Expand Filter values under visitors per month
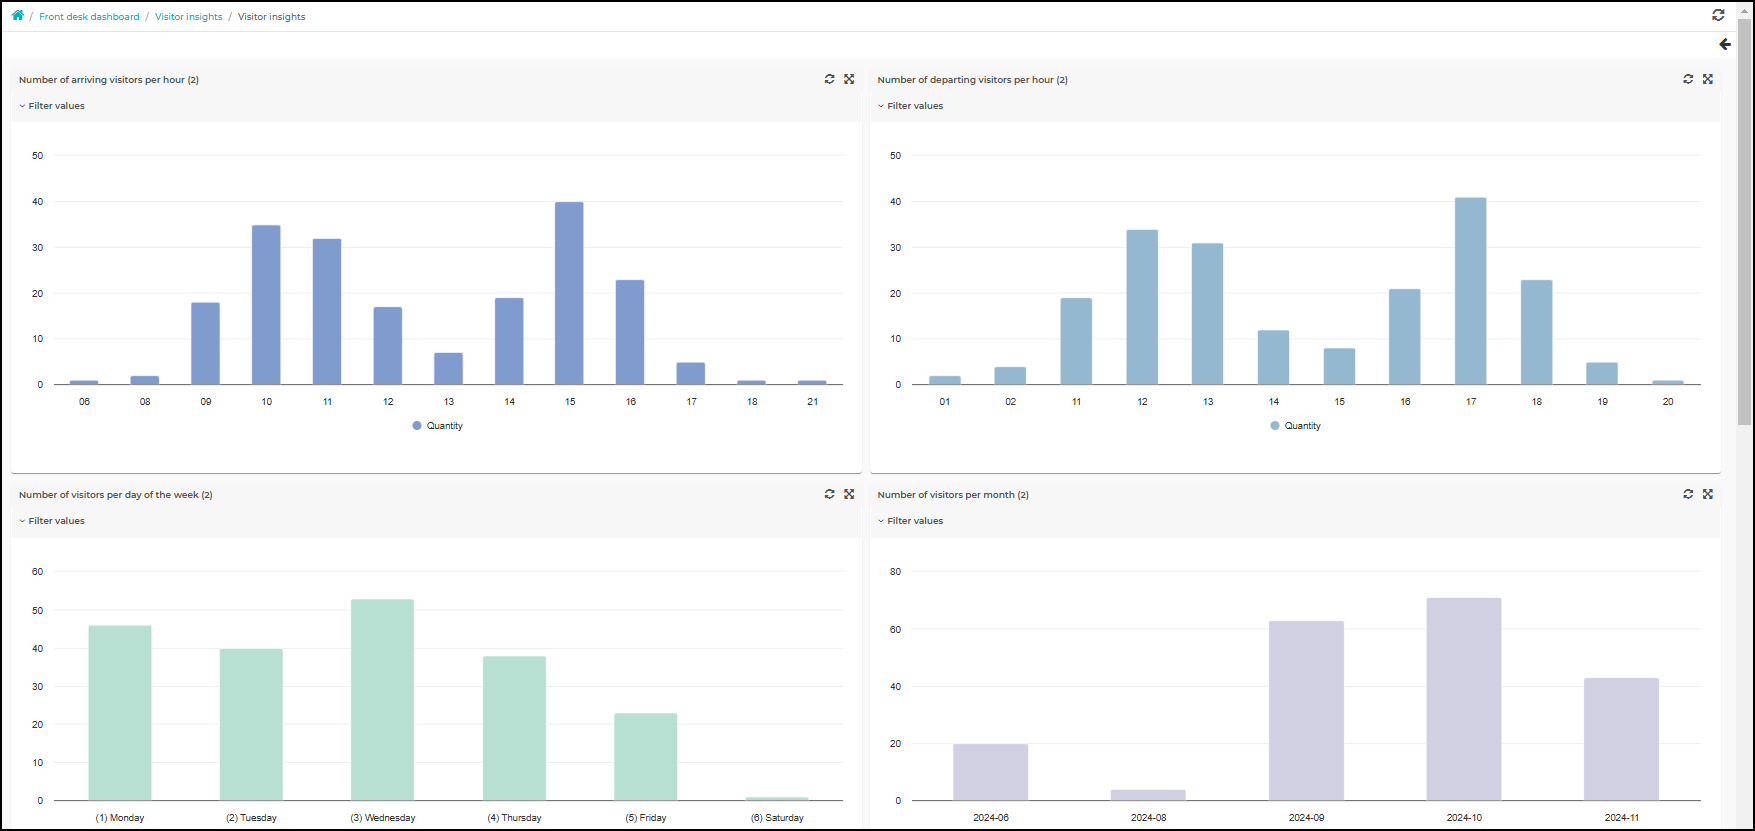 (x=911, y=521)
